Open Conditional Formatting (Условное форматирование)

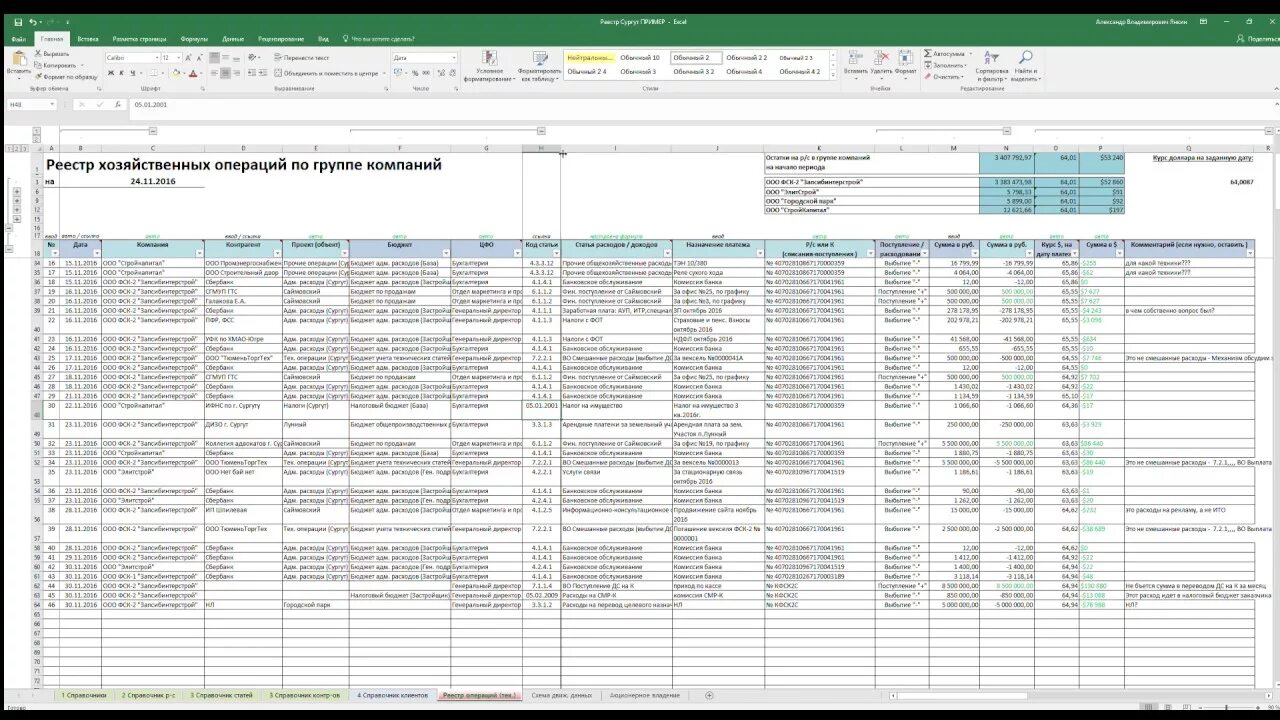click(490, 65)
